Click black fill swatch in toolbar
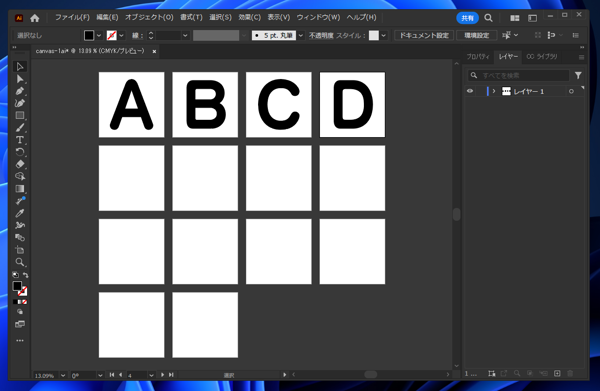This screenshot has height=391, width=600. click(17, 286)
